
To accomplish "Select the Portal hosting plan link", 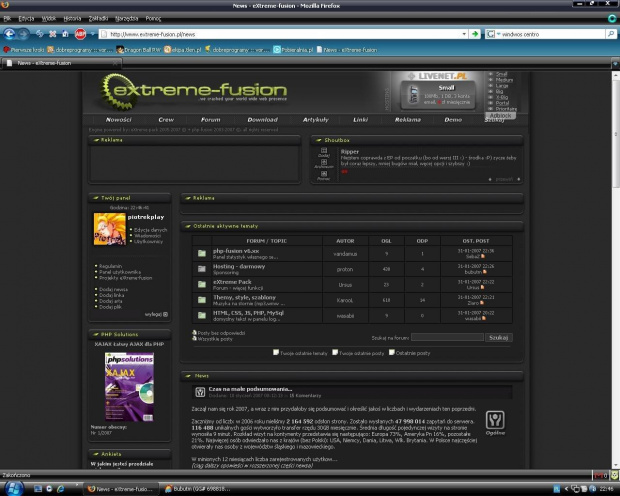I will click(502, 103).
